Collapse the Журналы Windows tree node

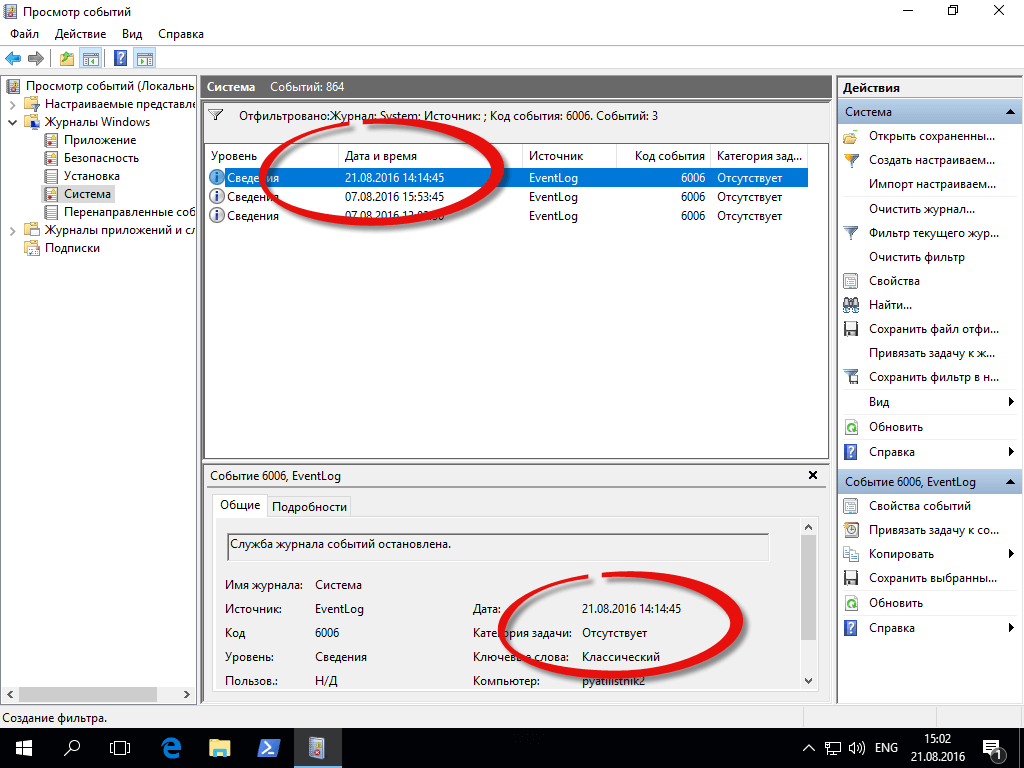12,122
